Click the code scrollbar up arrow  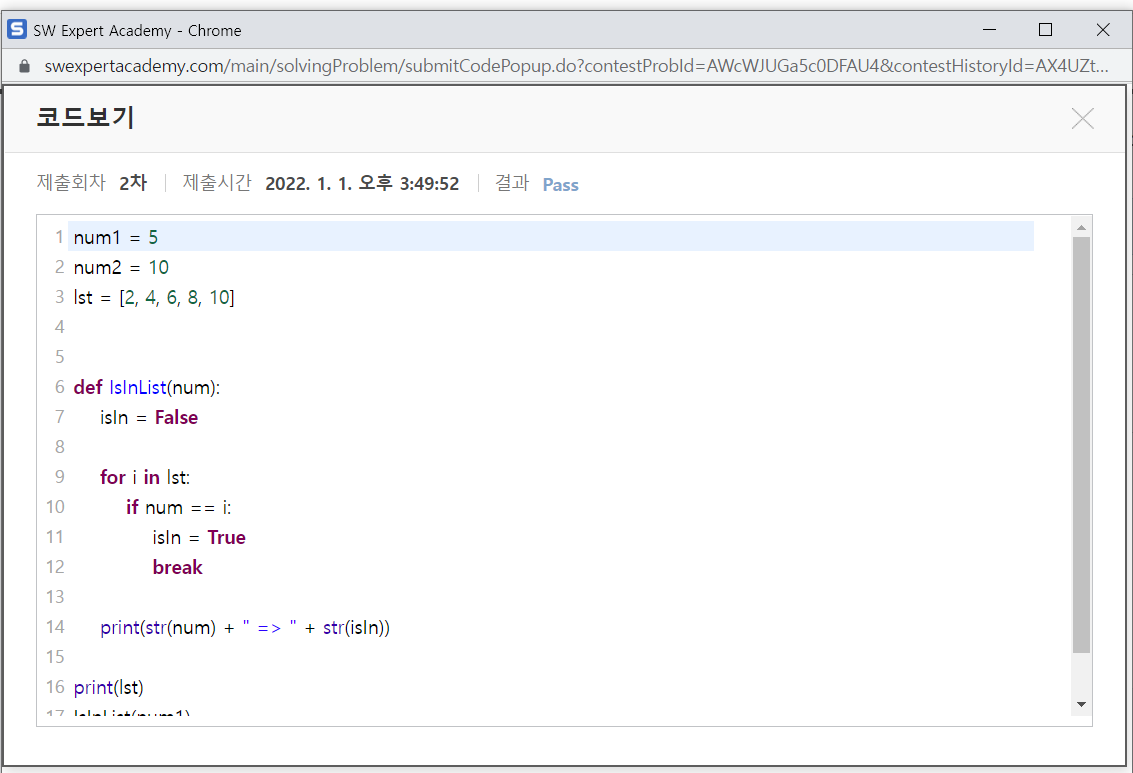(x=1081, y=228)
